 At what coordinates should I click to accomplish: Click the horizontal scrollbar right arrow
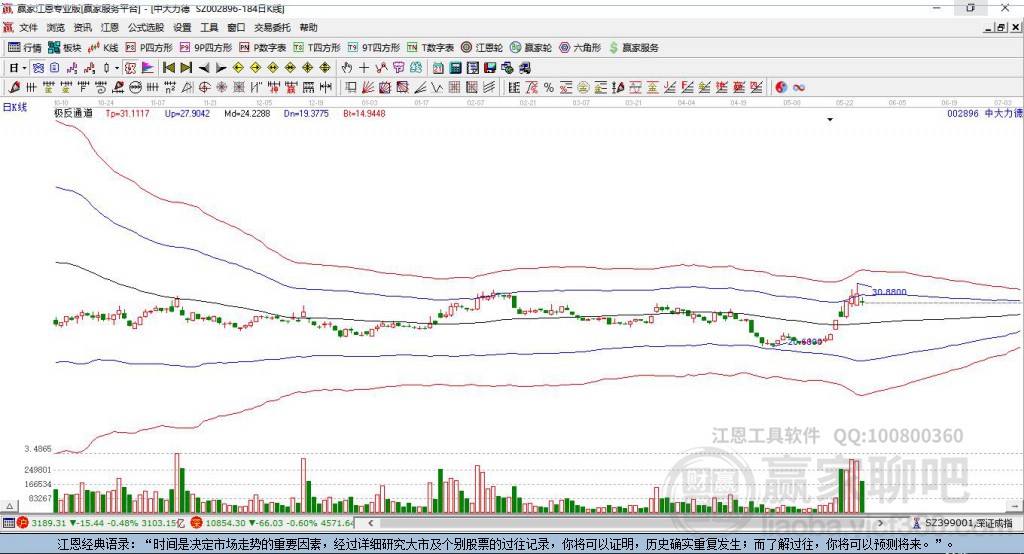(x=880, y=523)
